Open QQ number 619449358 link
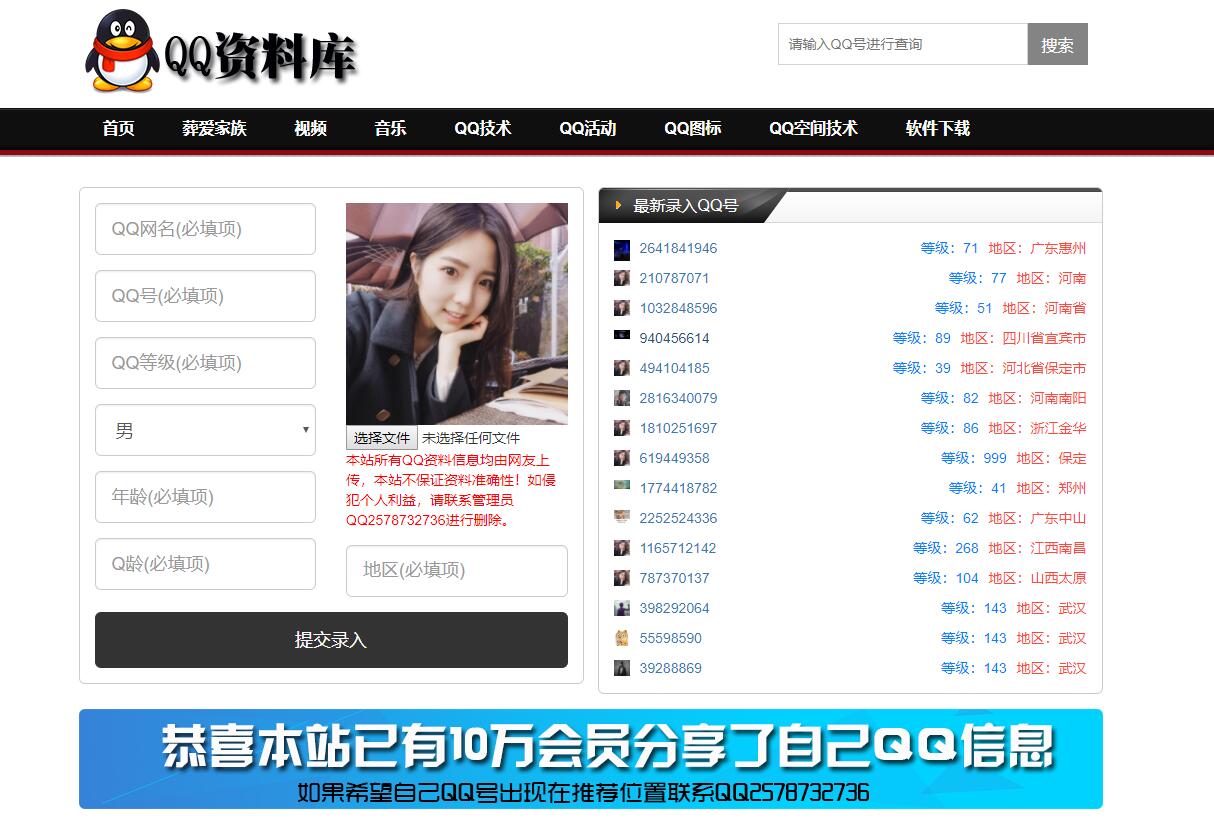 click(x=674, y=458)
